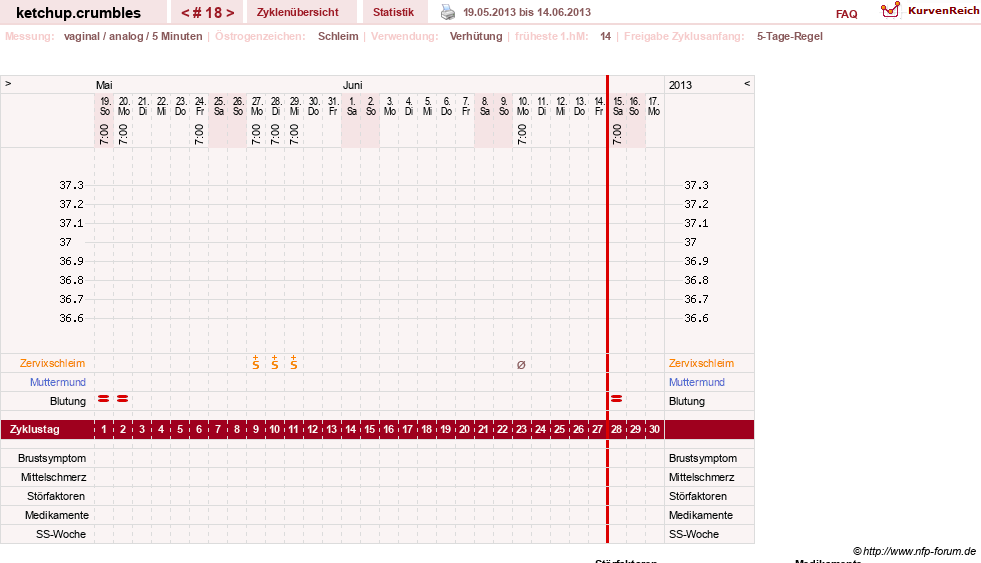Expand the chart with the > arrow at top left
This screenshot has width=981, height=563.
(x=8, y=83)
